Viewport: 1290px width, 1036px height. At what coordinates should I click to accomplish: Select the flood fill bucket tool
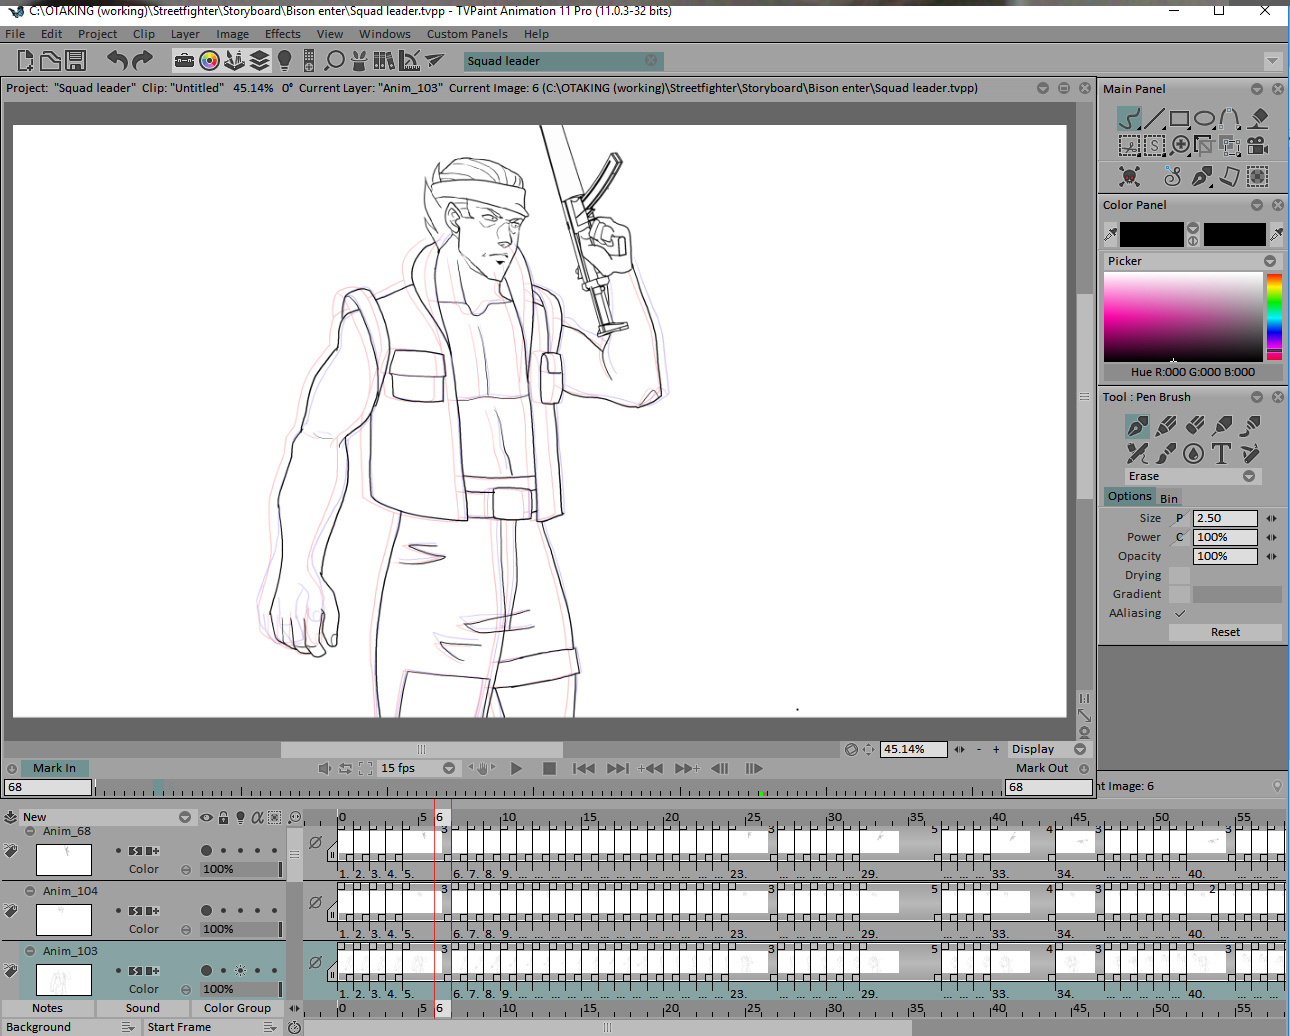pos(1259,119)
